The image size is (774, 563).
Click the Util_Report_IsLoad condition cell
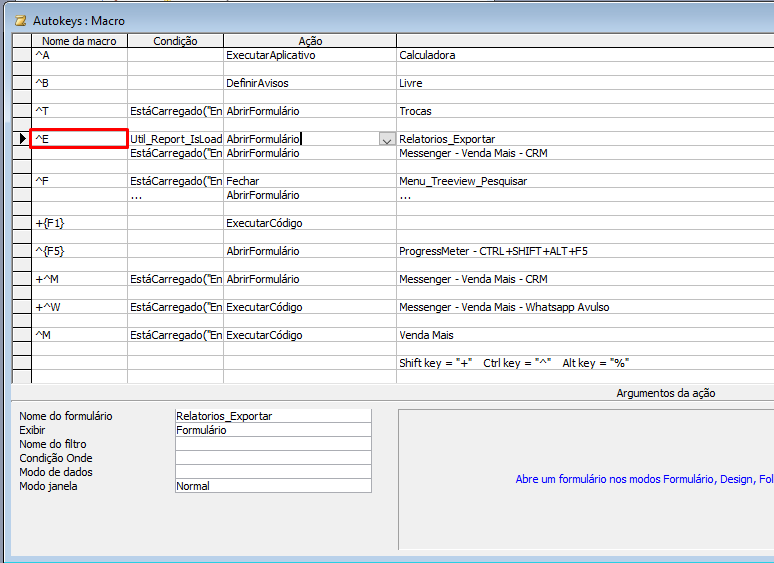coord(175,139)
